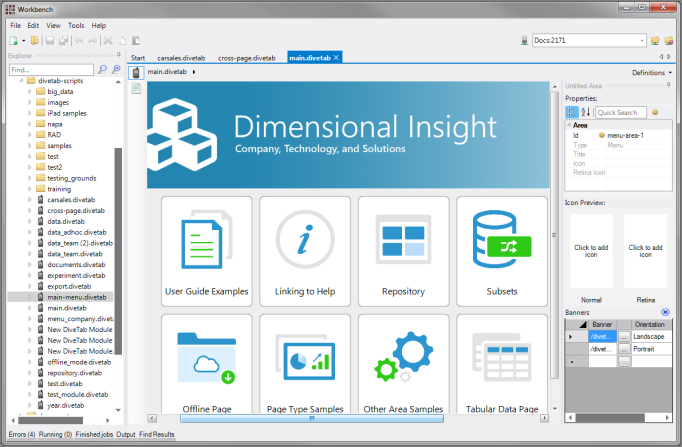Collapse the Area property group
The height and width of the screenshot is (447, 682).
click(568, 125)
